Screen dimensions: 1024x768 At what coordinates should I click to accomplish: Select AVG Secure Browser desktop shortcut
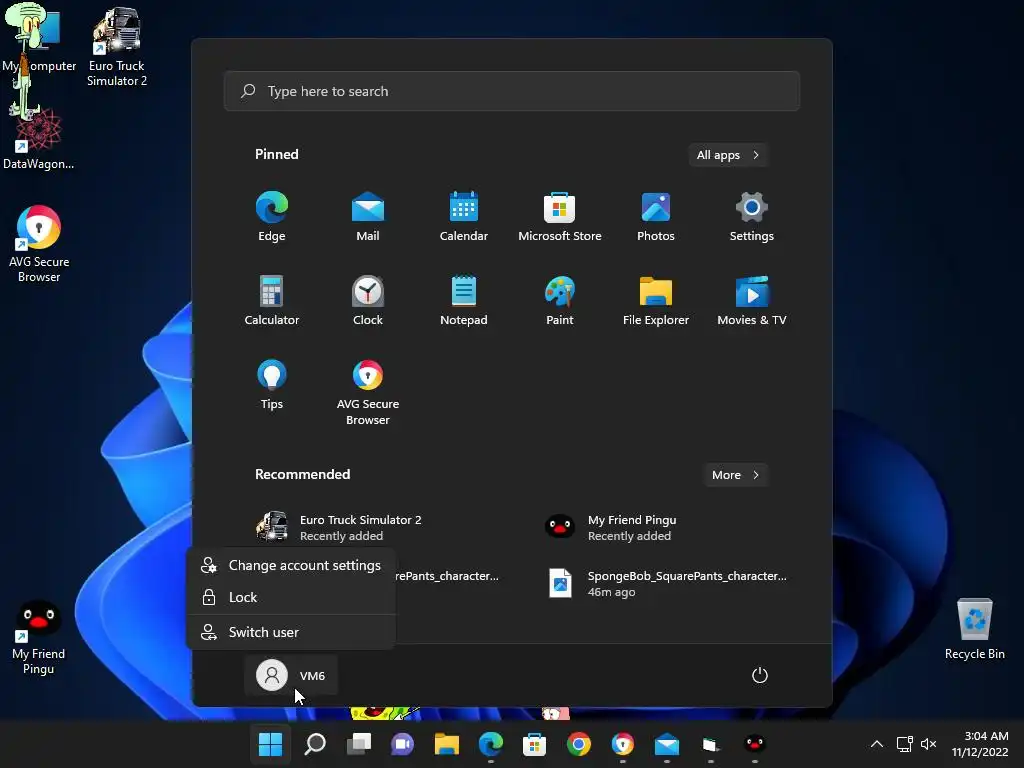pos(39,244)
